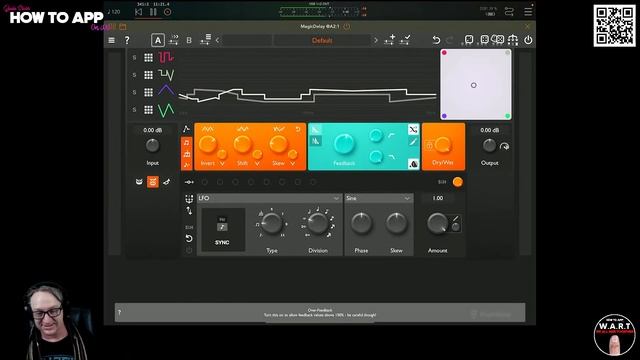Toggle the plugin power button in toolbar

[528, 40]
